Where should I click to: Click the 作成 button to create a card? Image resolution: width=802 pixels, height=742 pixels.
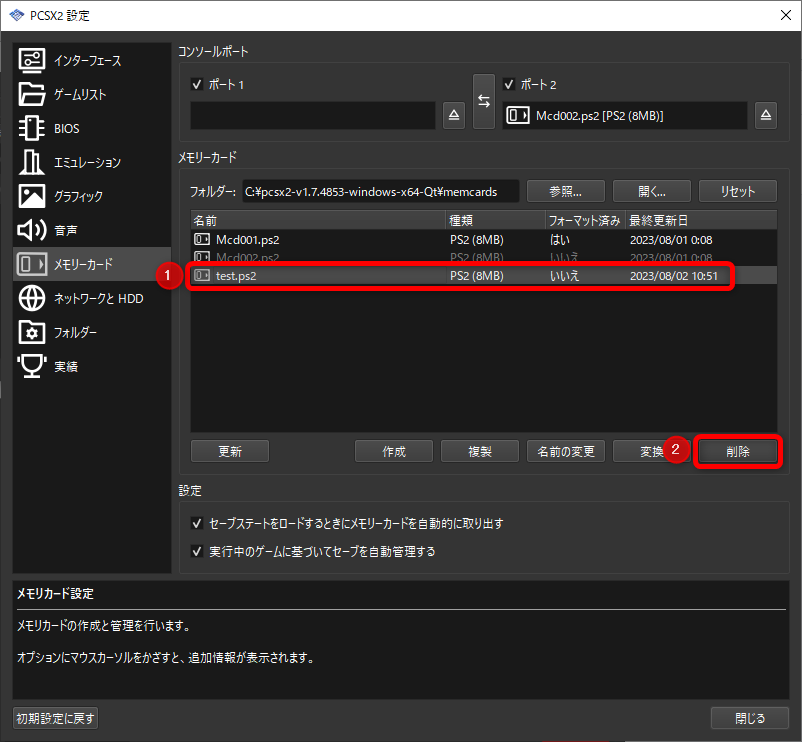click(393, 451)
